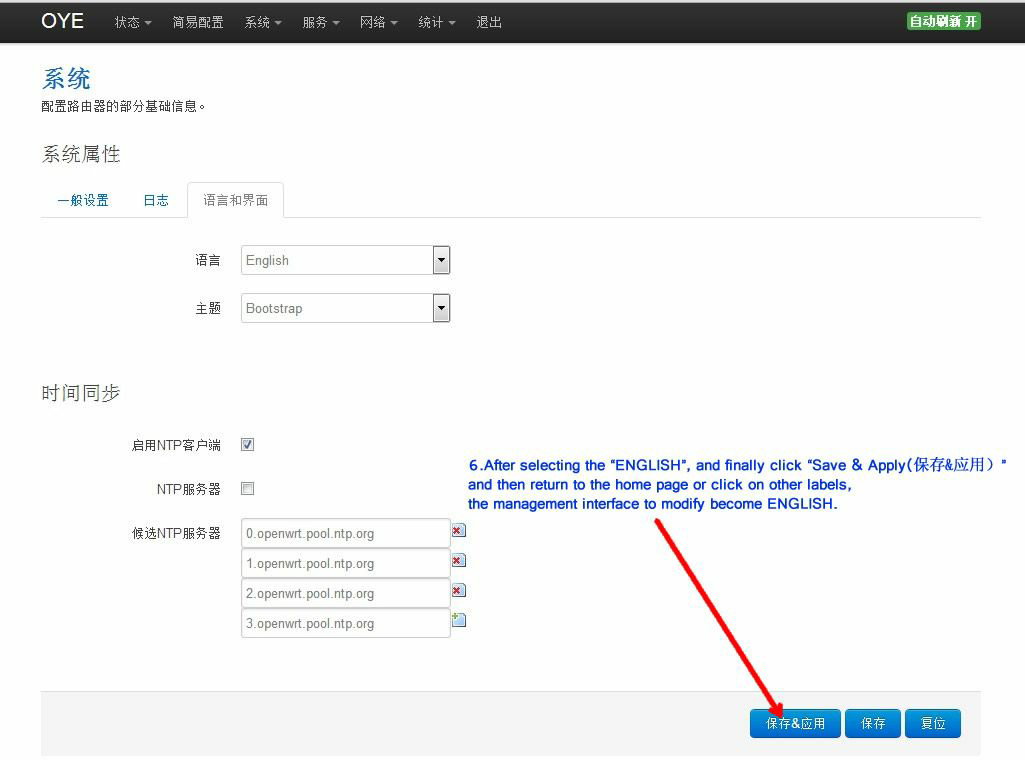The width and height of the screenshot is (1025, 760).
Task: Click 退出 to log out
Action: point(489,22)
